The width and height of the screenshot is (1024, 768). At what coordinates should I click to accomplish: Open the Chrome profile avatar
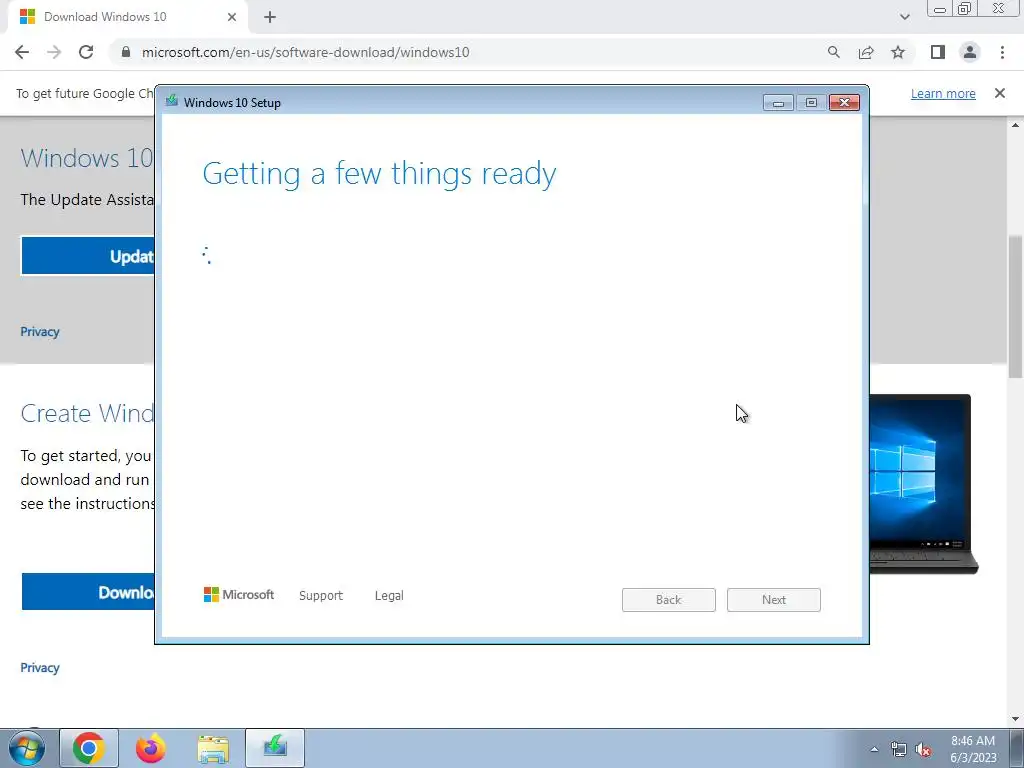(970, 52)
